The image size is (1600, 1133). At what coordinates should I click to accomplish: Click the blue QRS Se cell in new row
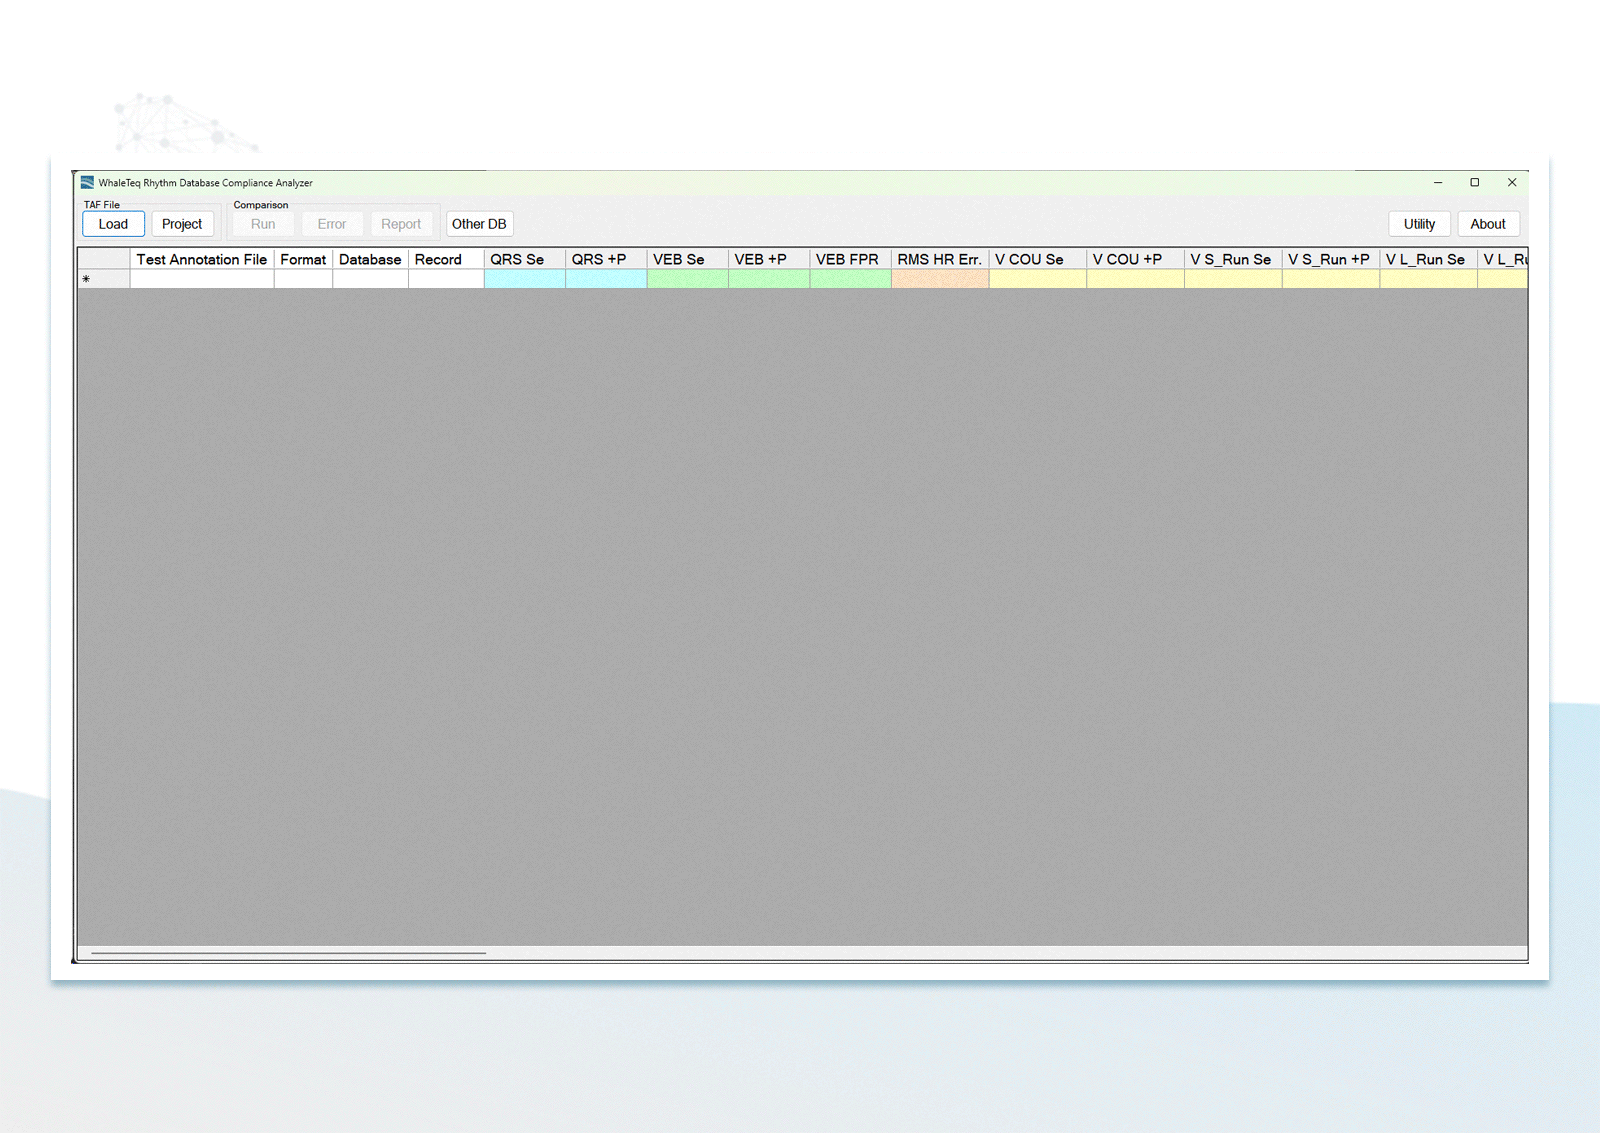[x=525, y=279]
